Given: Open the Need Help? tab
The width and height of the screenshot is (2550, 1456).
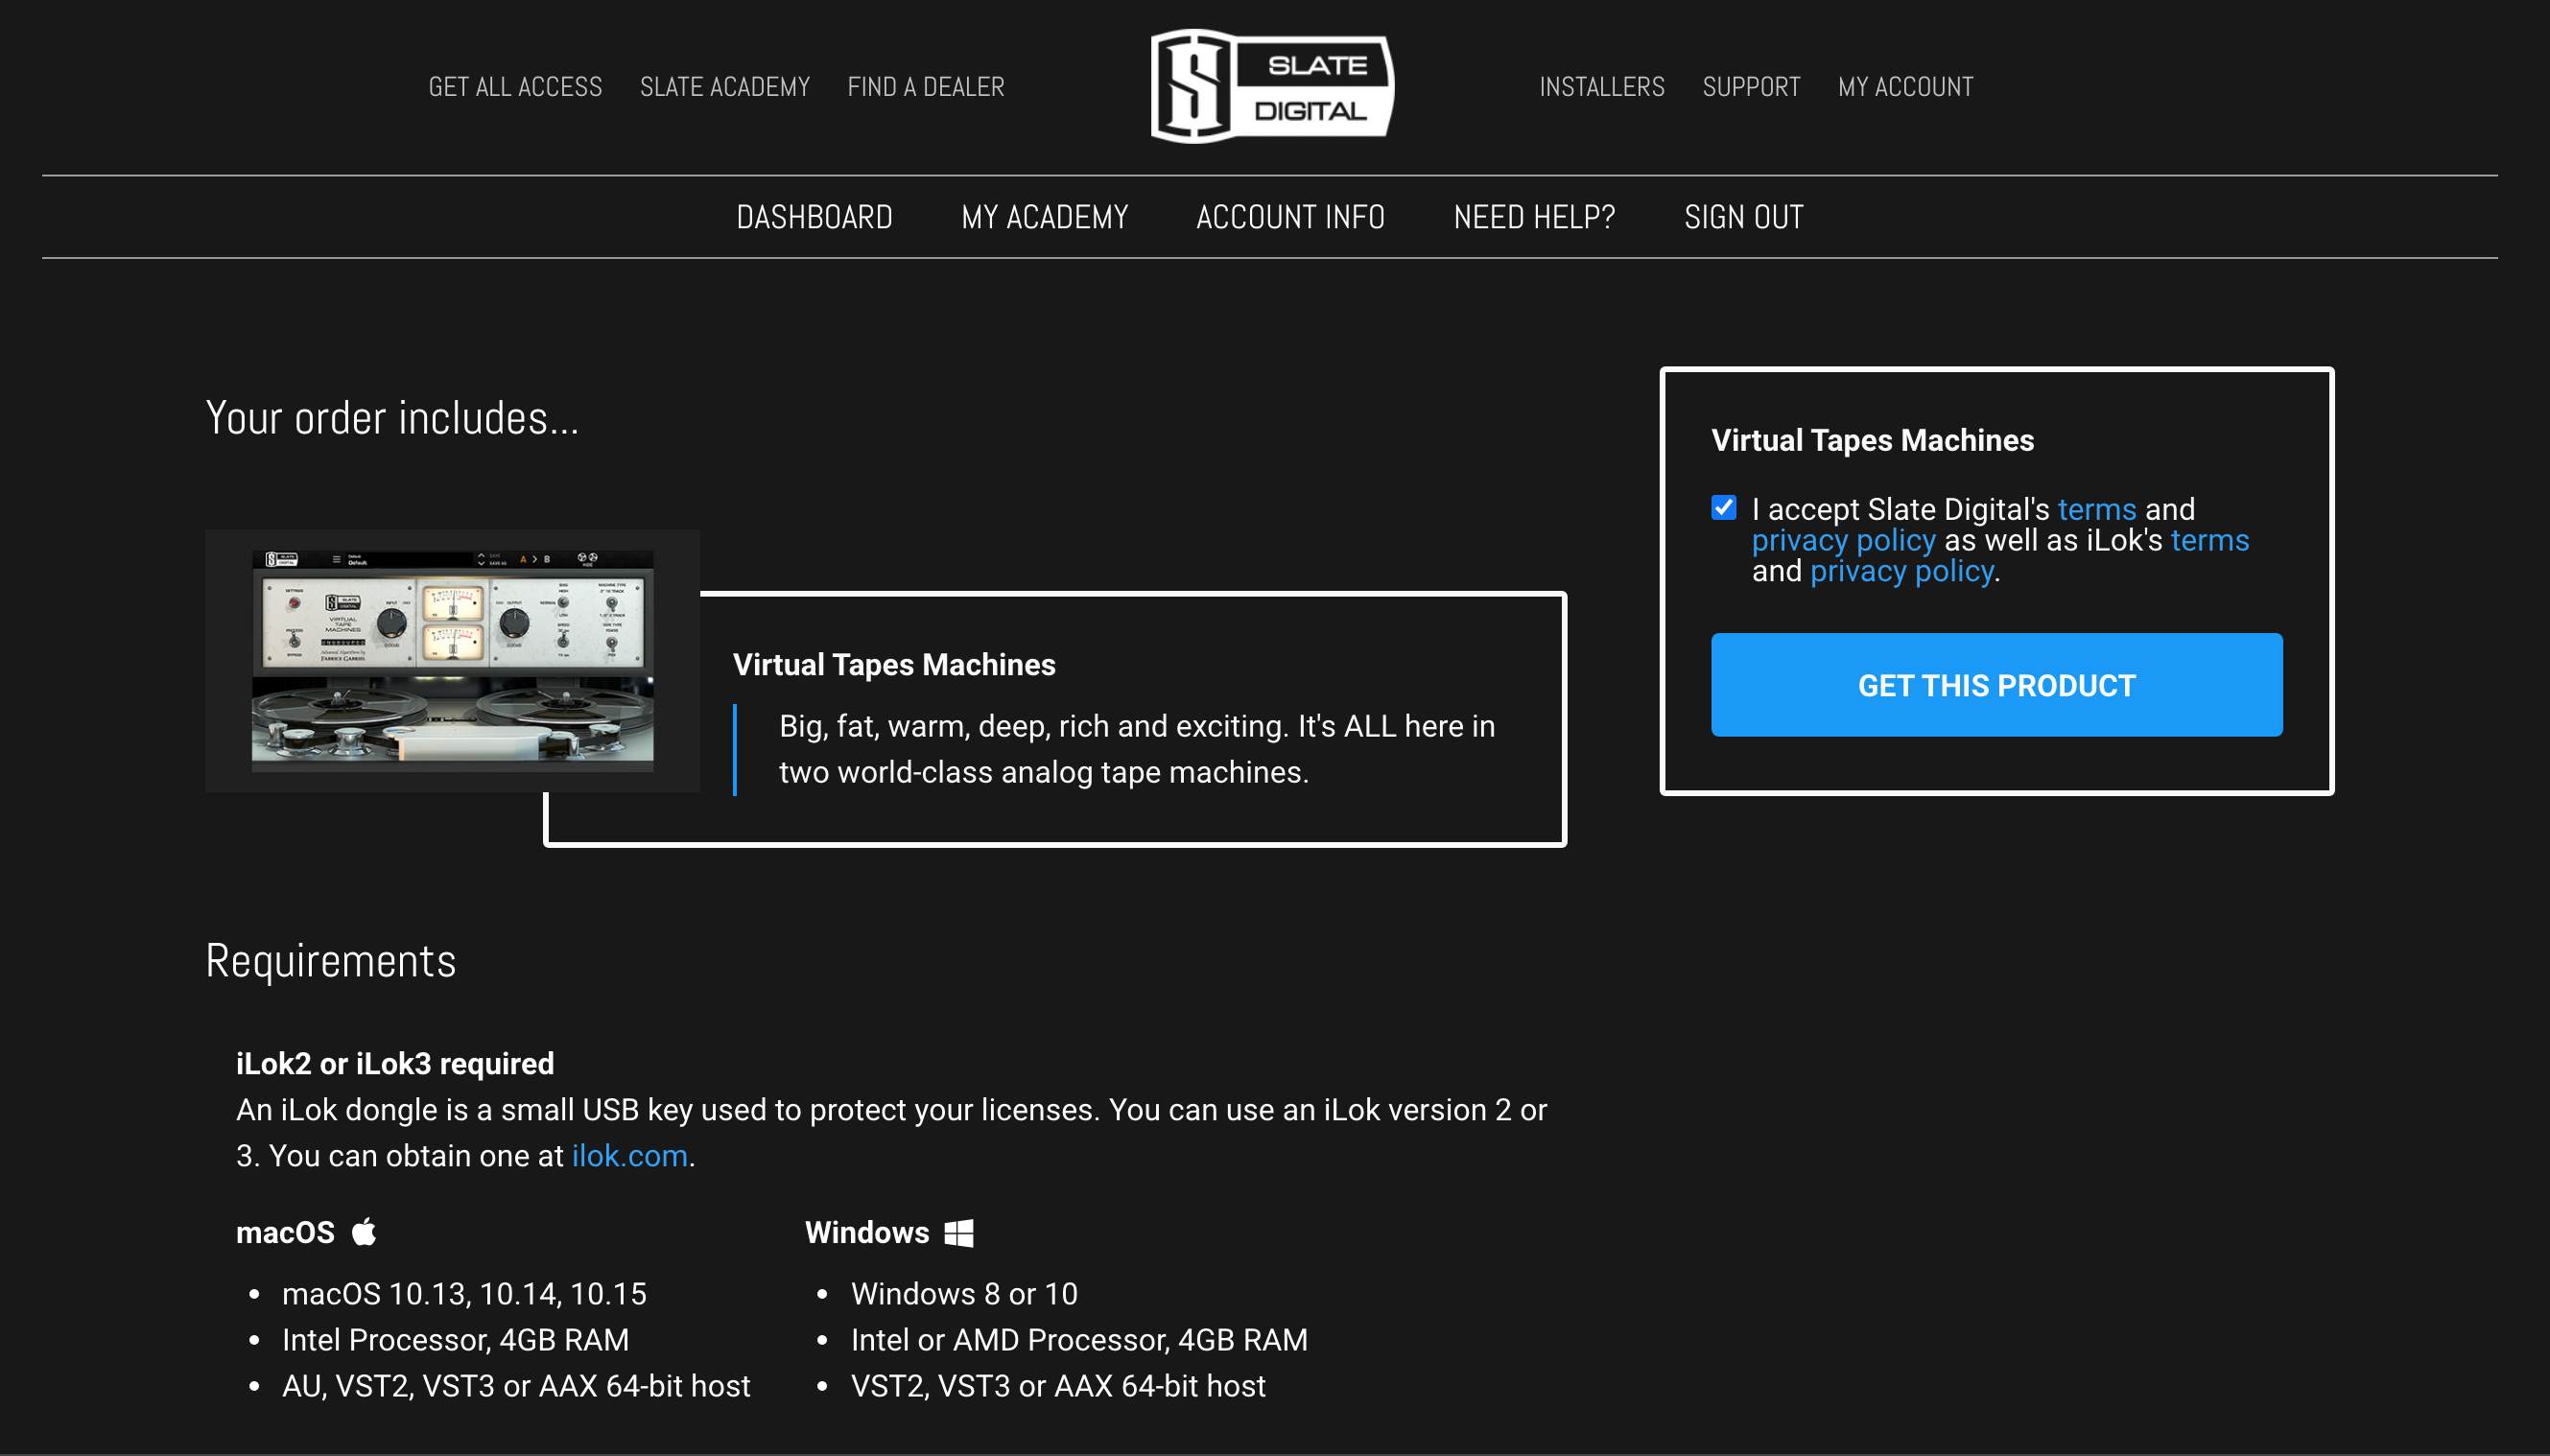Looking at the screenshot, I should pos(1534,217).
